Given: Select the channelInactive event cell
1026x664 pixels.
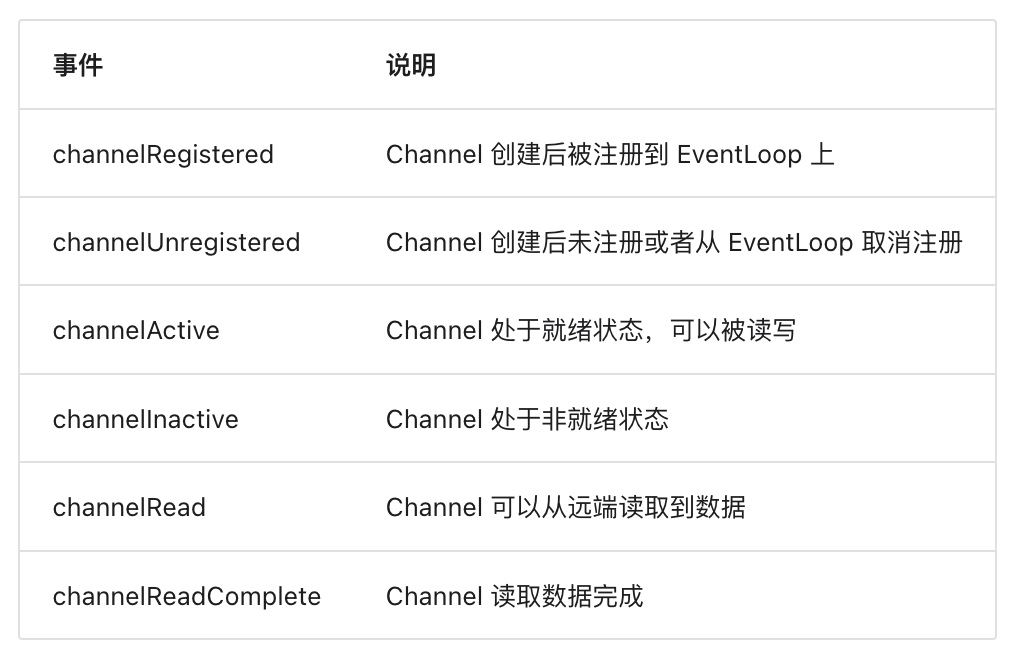Looking at the screenshot, I should 145,419.
